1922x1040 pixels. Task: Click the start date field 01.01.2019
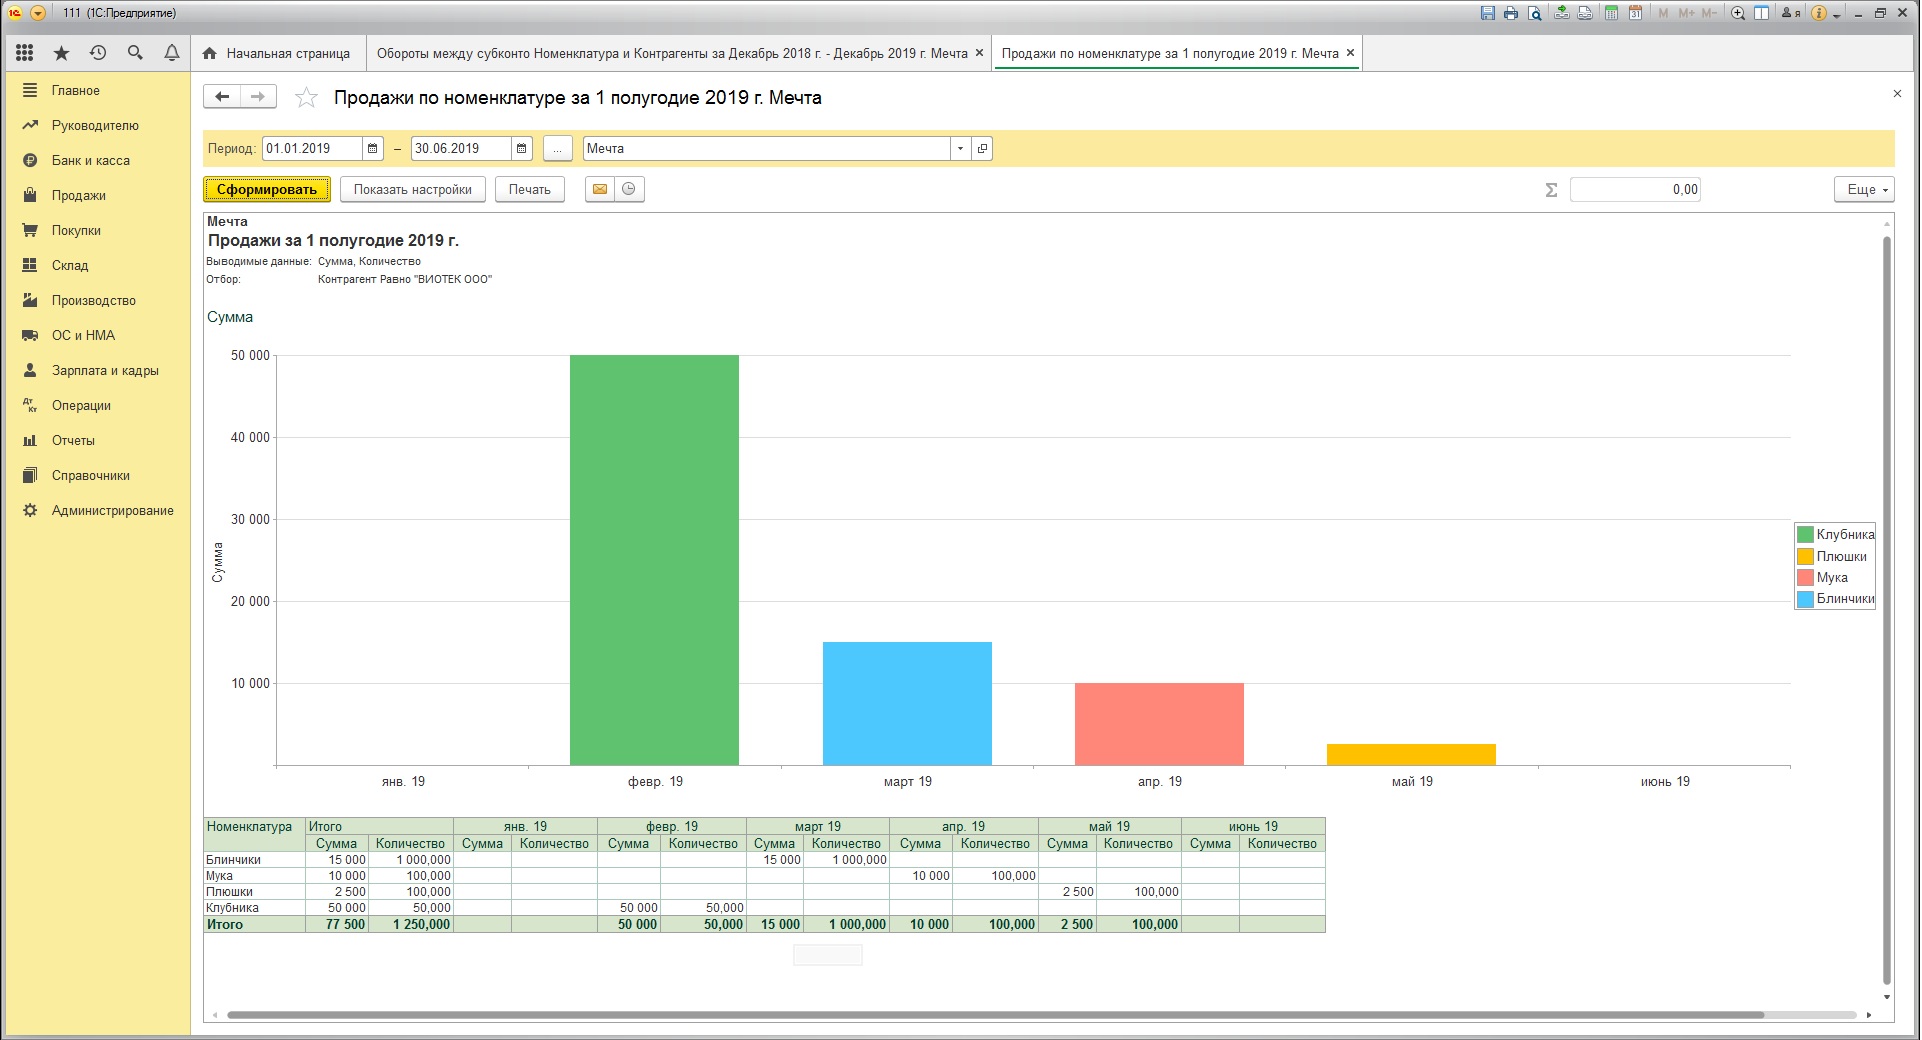[312, 148]
